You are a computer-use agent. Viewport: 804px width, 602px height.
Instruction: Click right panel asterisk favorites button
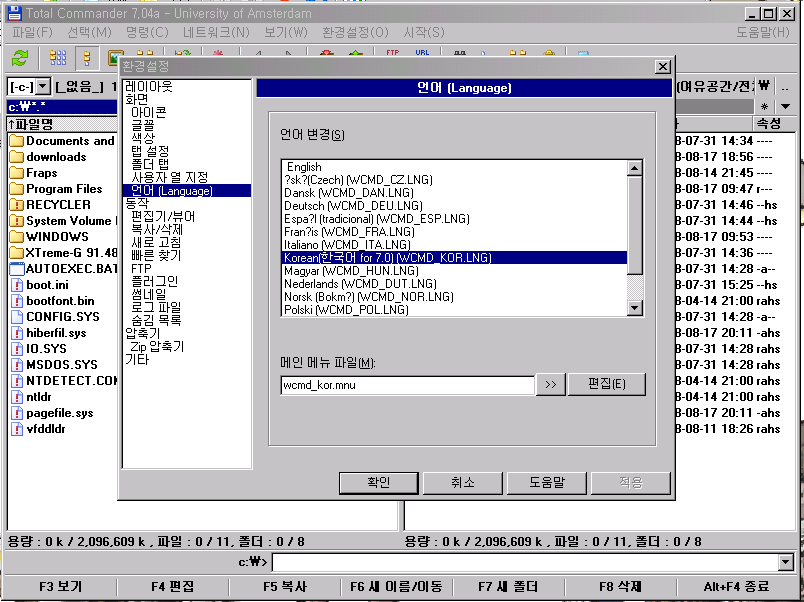[764, 107]
